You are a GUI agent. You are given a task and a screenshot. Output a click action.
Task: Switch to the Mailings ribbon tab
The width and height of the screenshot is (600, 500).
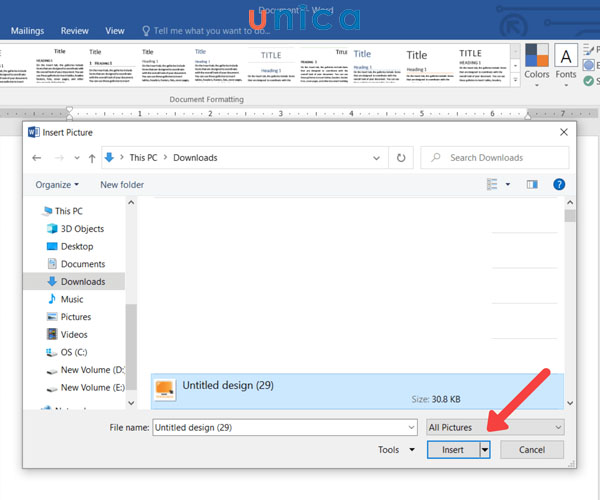coord(27,31)
